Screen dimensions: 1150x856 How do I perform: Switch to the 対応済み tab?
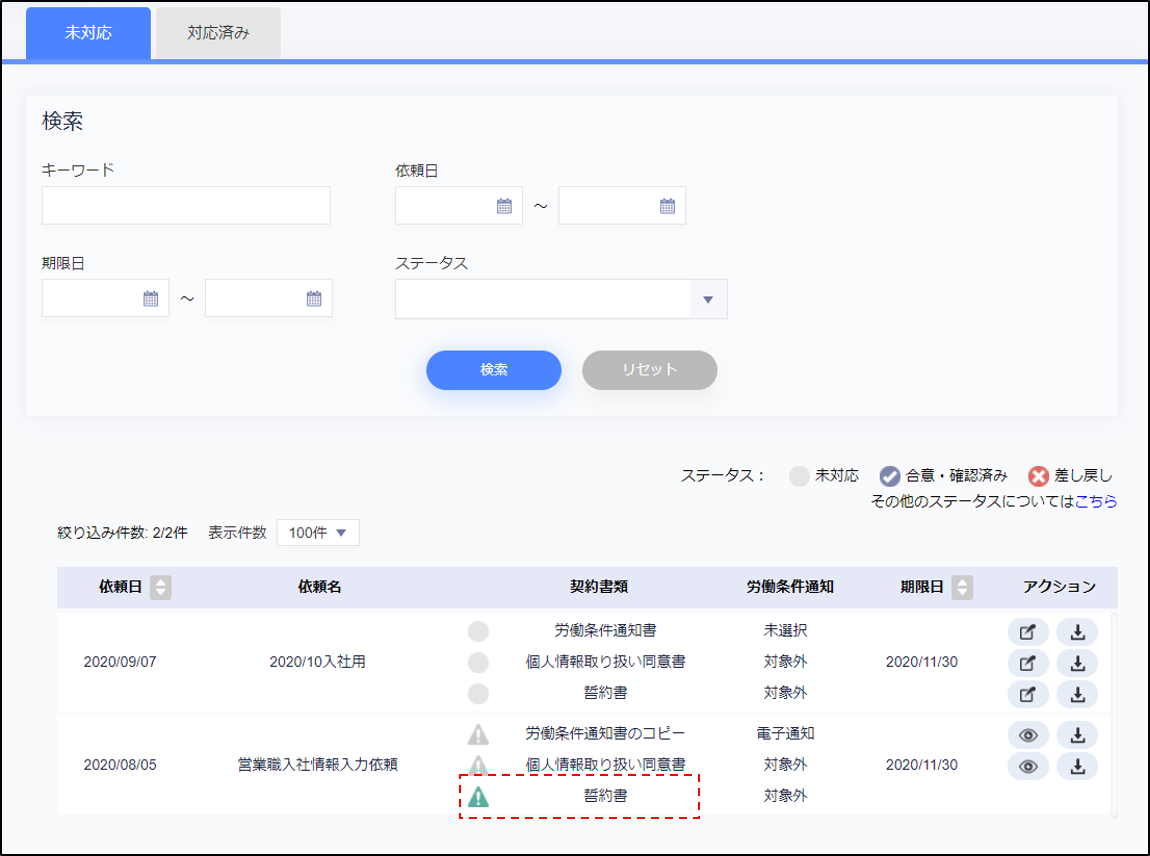click(x=218, y=33)
